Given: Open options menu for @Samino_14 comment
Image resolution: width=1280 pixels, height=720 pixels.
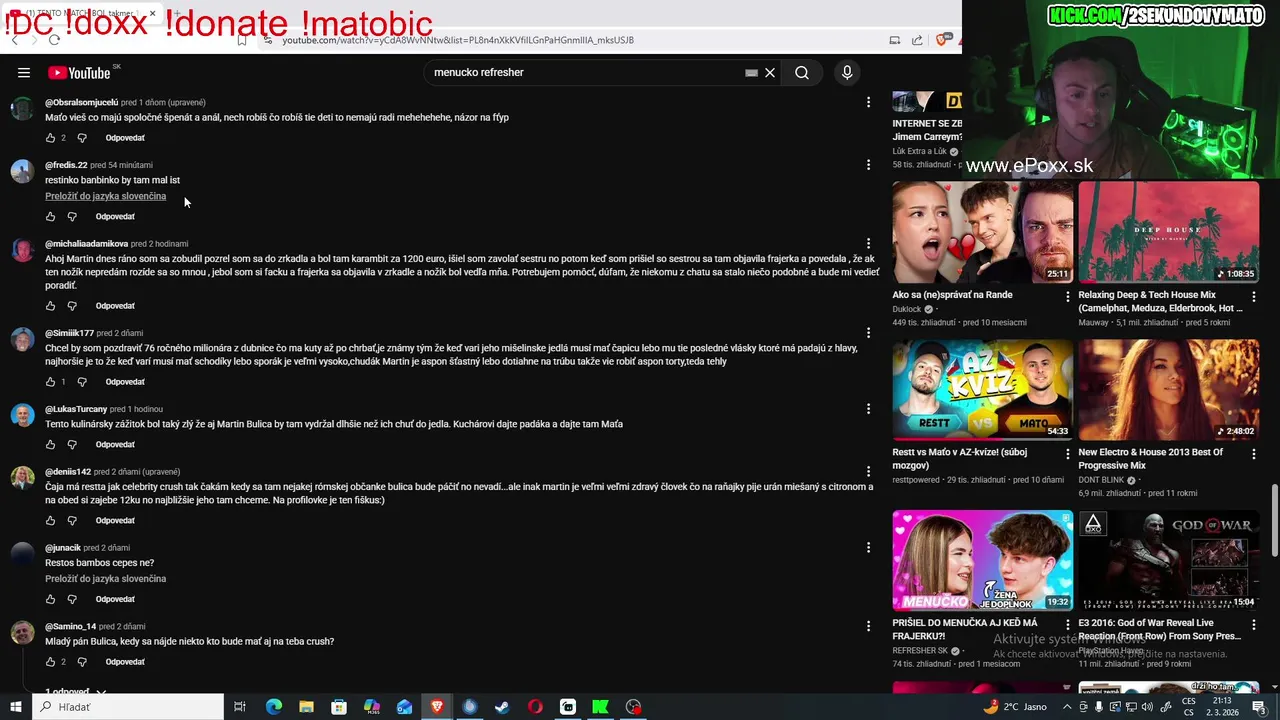Looking at the screenshot, I should [x=868, y=626].
